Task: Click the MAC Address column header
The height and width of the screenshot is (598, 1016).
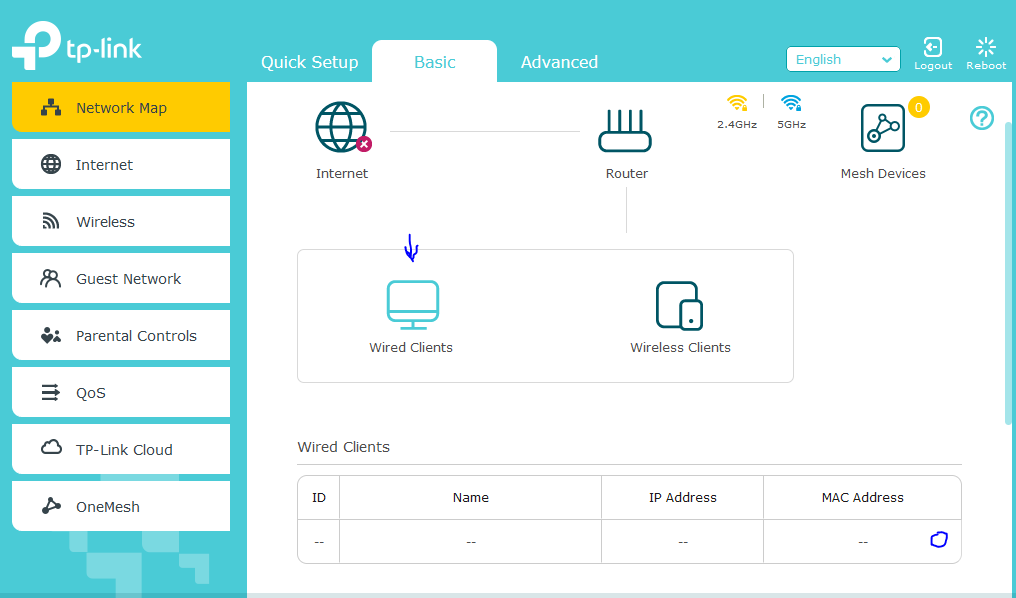Action: [x=862, y=498]
